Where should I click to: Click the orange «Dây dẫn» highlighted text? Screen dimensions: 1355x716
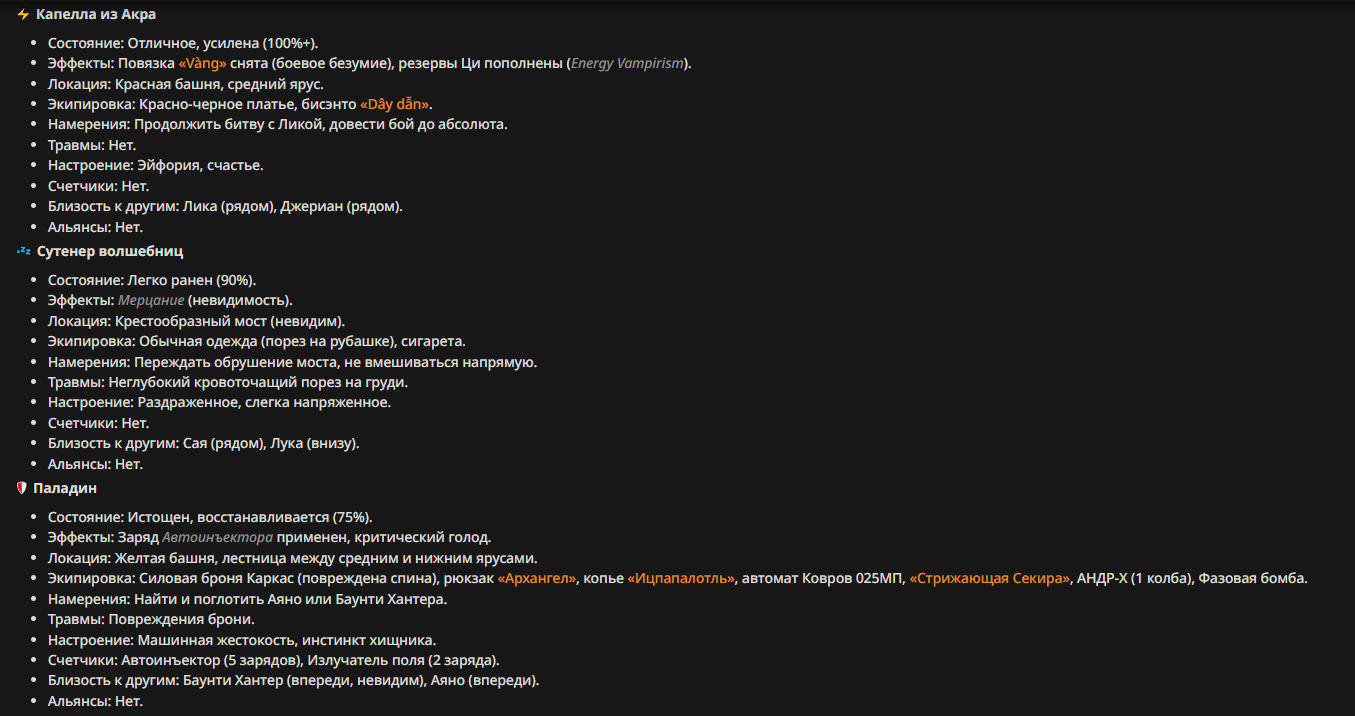coord(396,104)
